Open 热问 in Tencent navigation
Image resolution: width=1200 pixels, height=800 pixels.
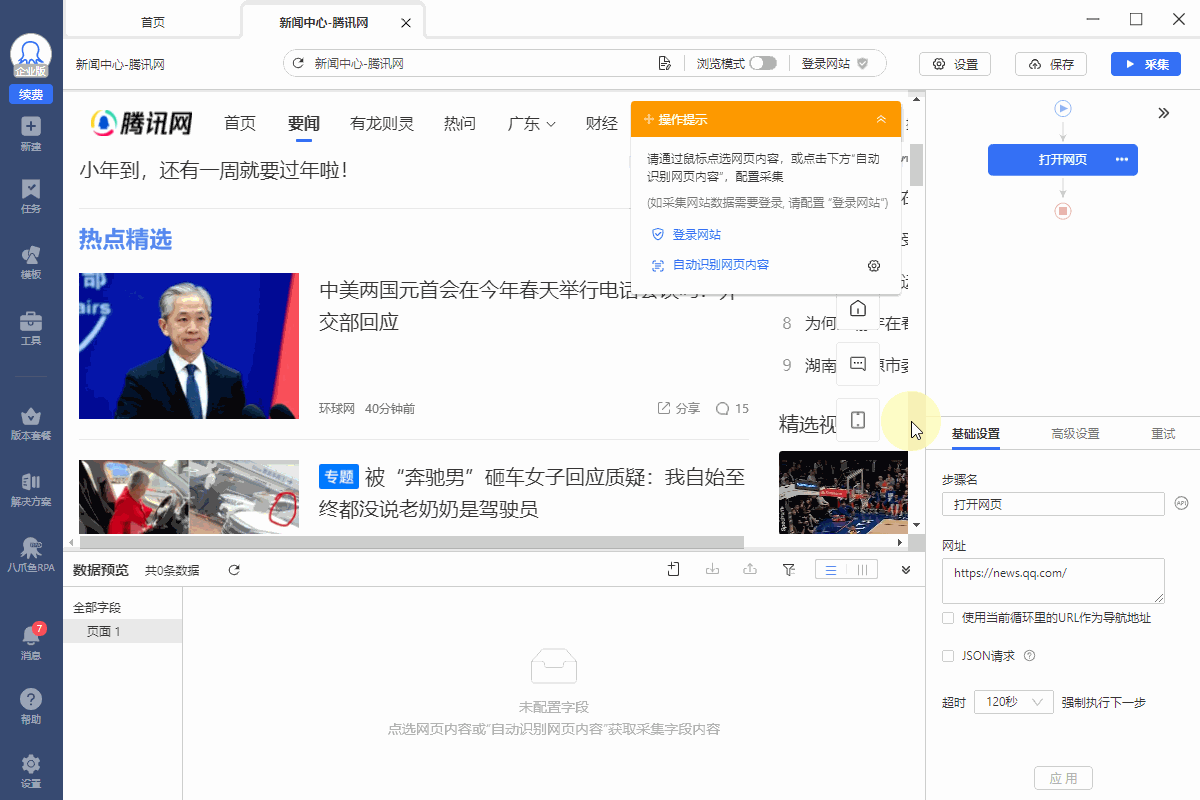click(460, 124)
